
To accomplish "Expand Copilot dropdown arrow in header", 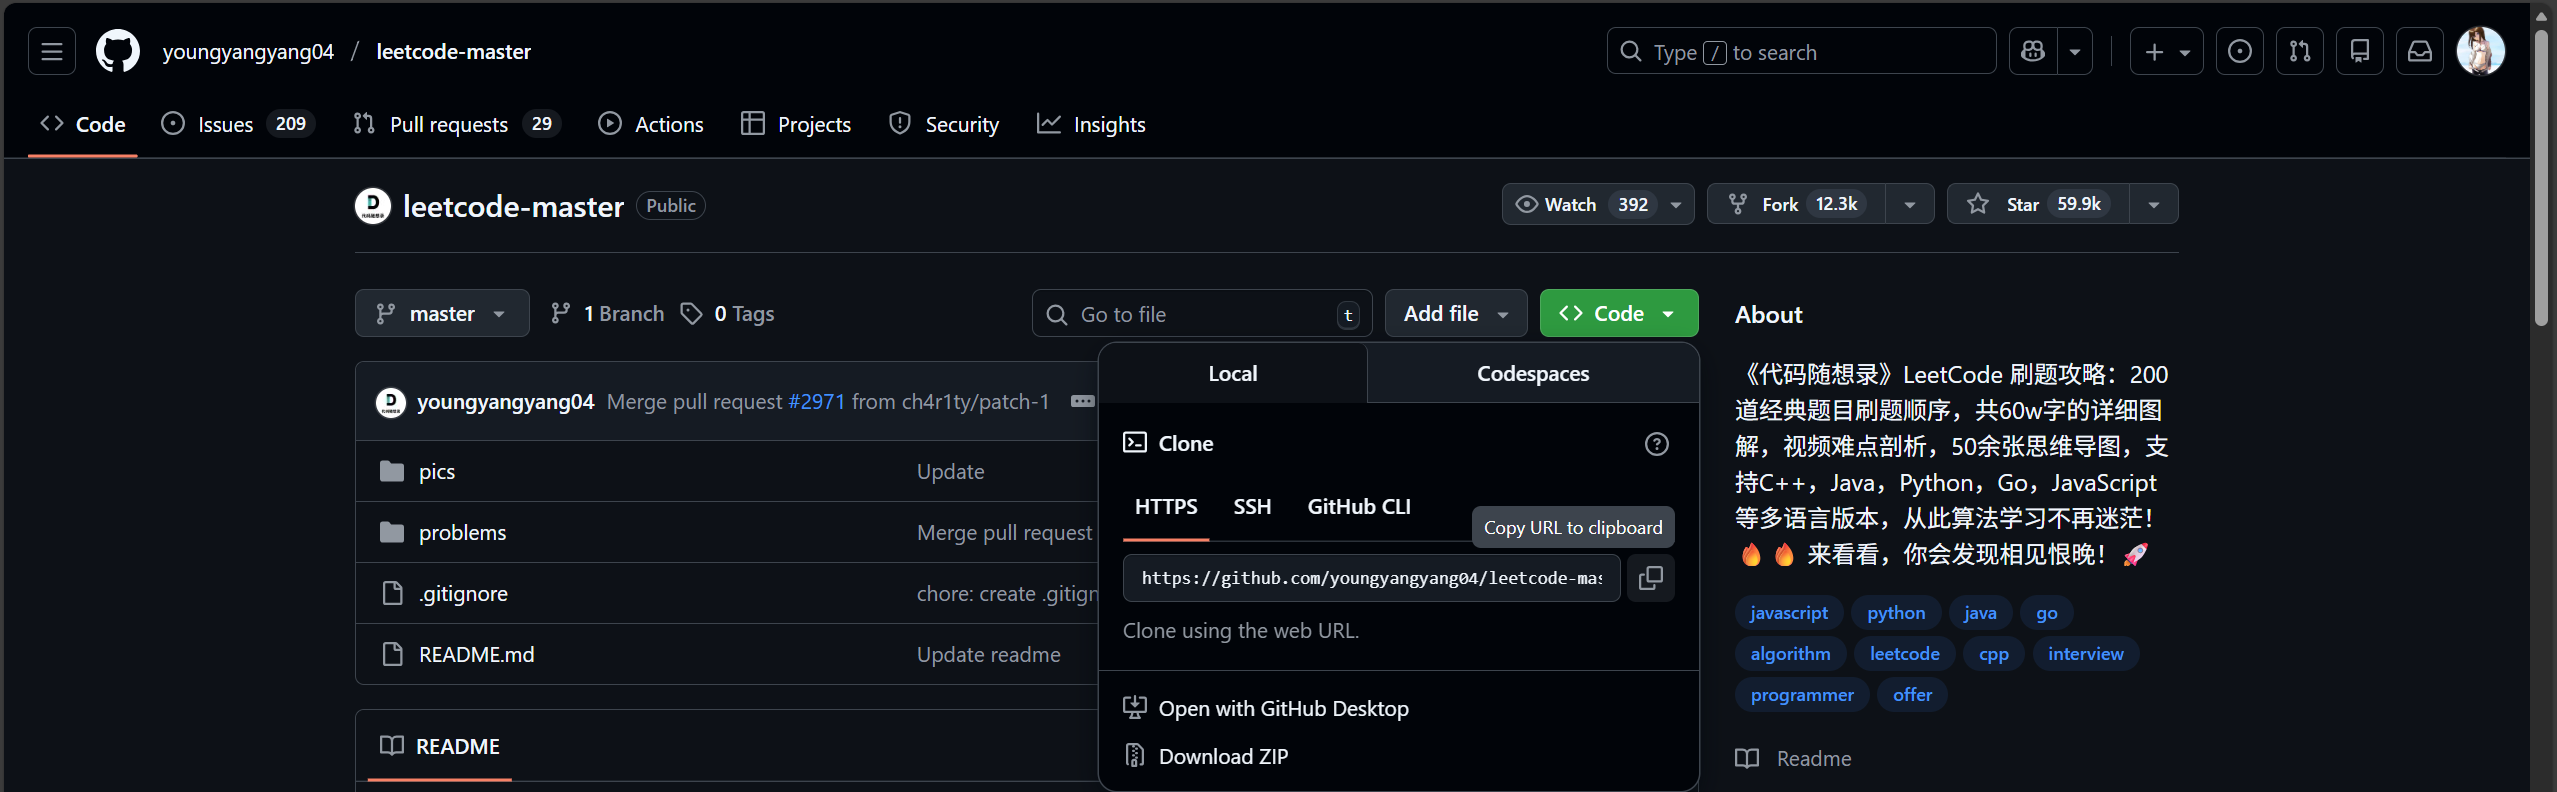I will point(2075,51).
